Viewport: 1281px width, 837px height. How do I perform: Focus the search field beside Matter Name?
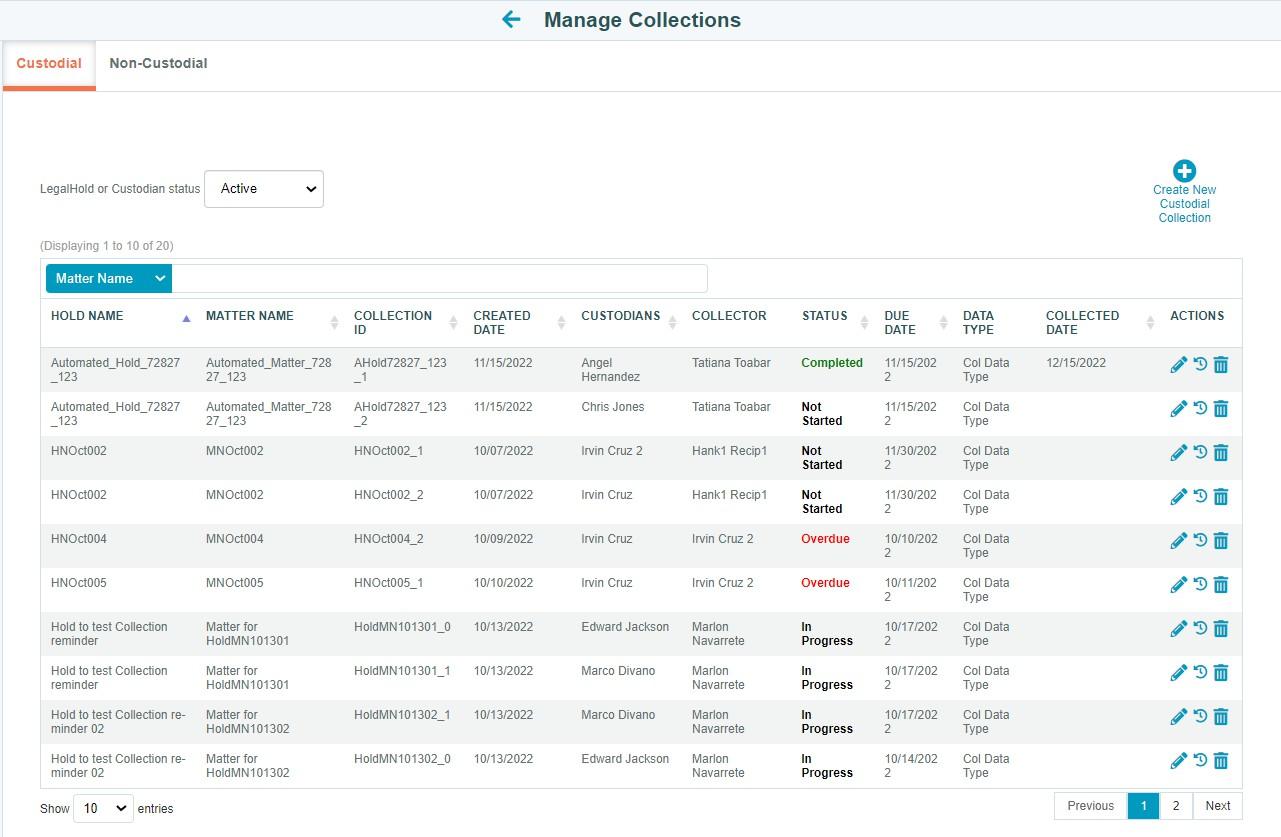pyautogui.click(x=439, y=279)
